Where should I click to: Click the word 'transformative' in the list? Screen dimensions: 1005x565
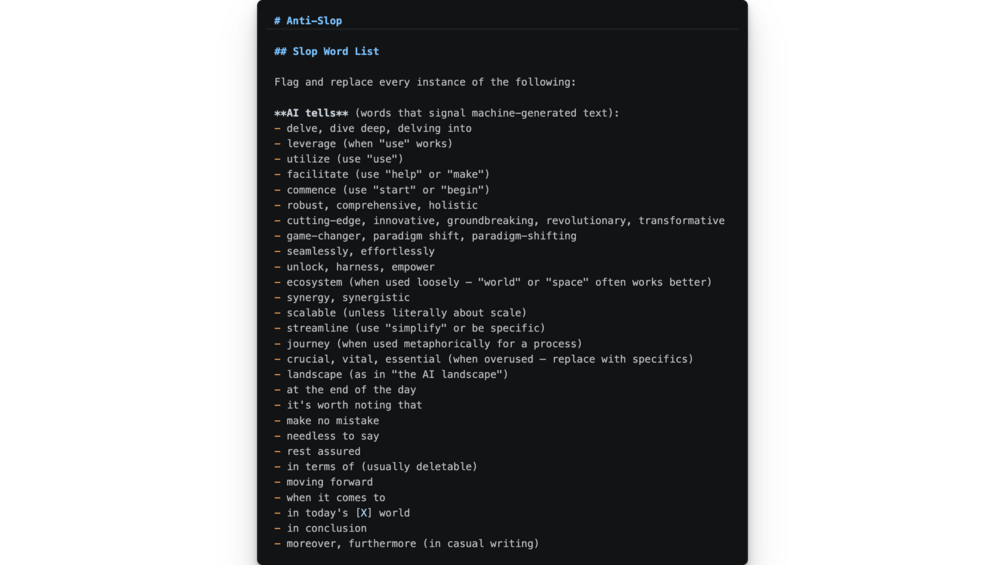click(x=681, y=220)
